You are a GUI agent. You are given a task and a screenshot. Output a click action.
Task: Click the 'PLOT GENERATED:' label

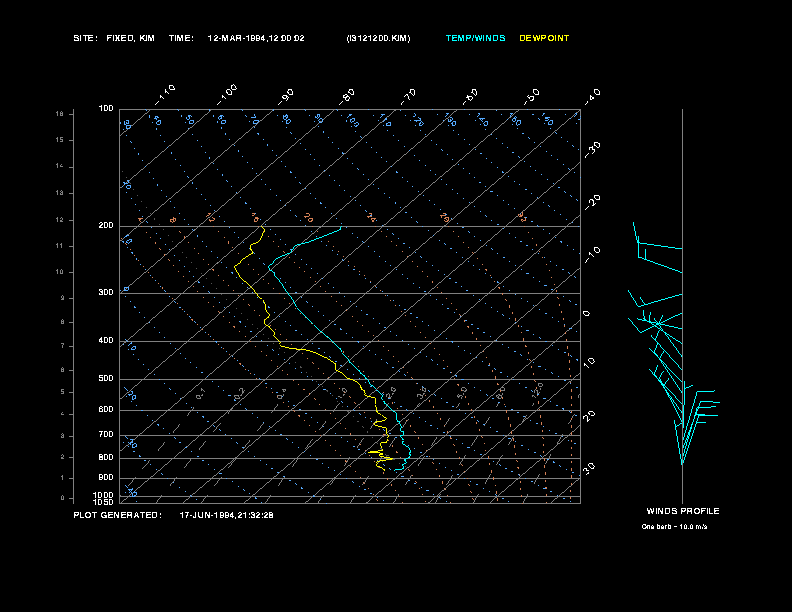click(x=118, y=515)
